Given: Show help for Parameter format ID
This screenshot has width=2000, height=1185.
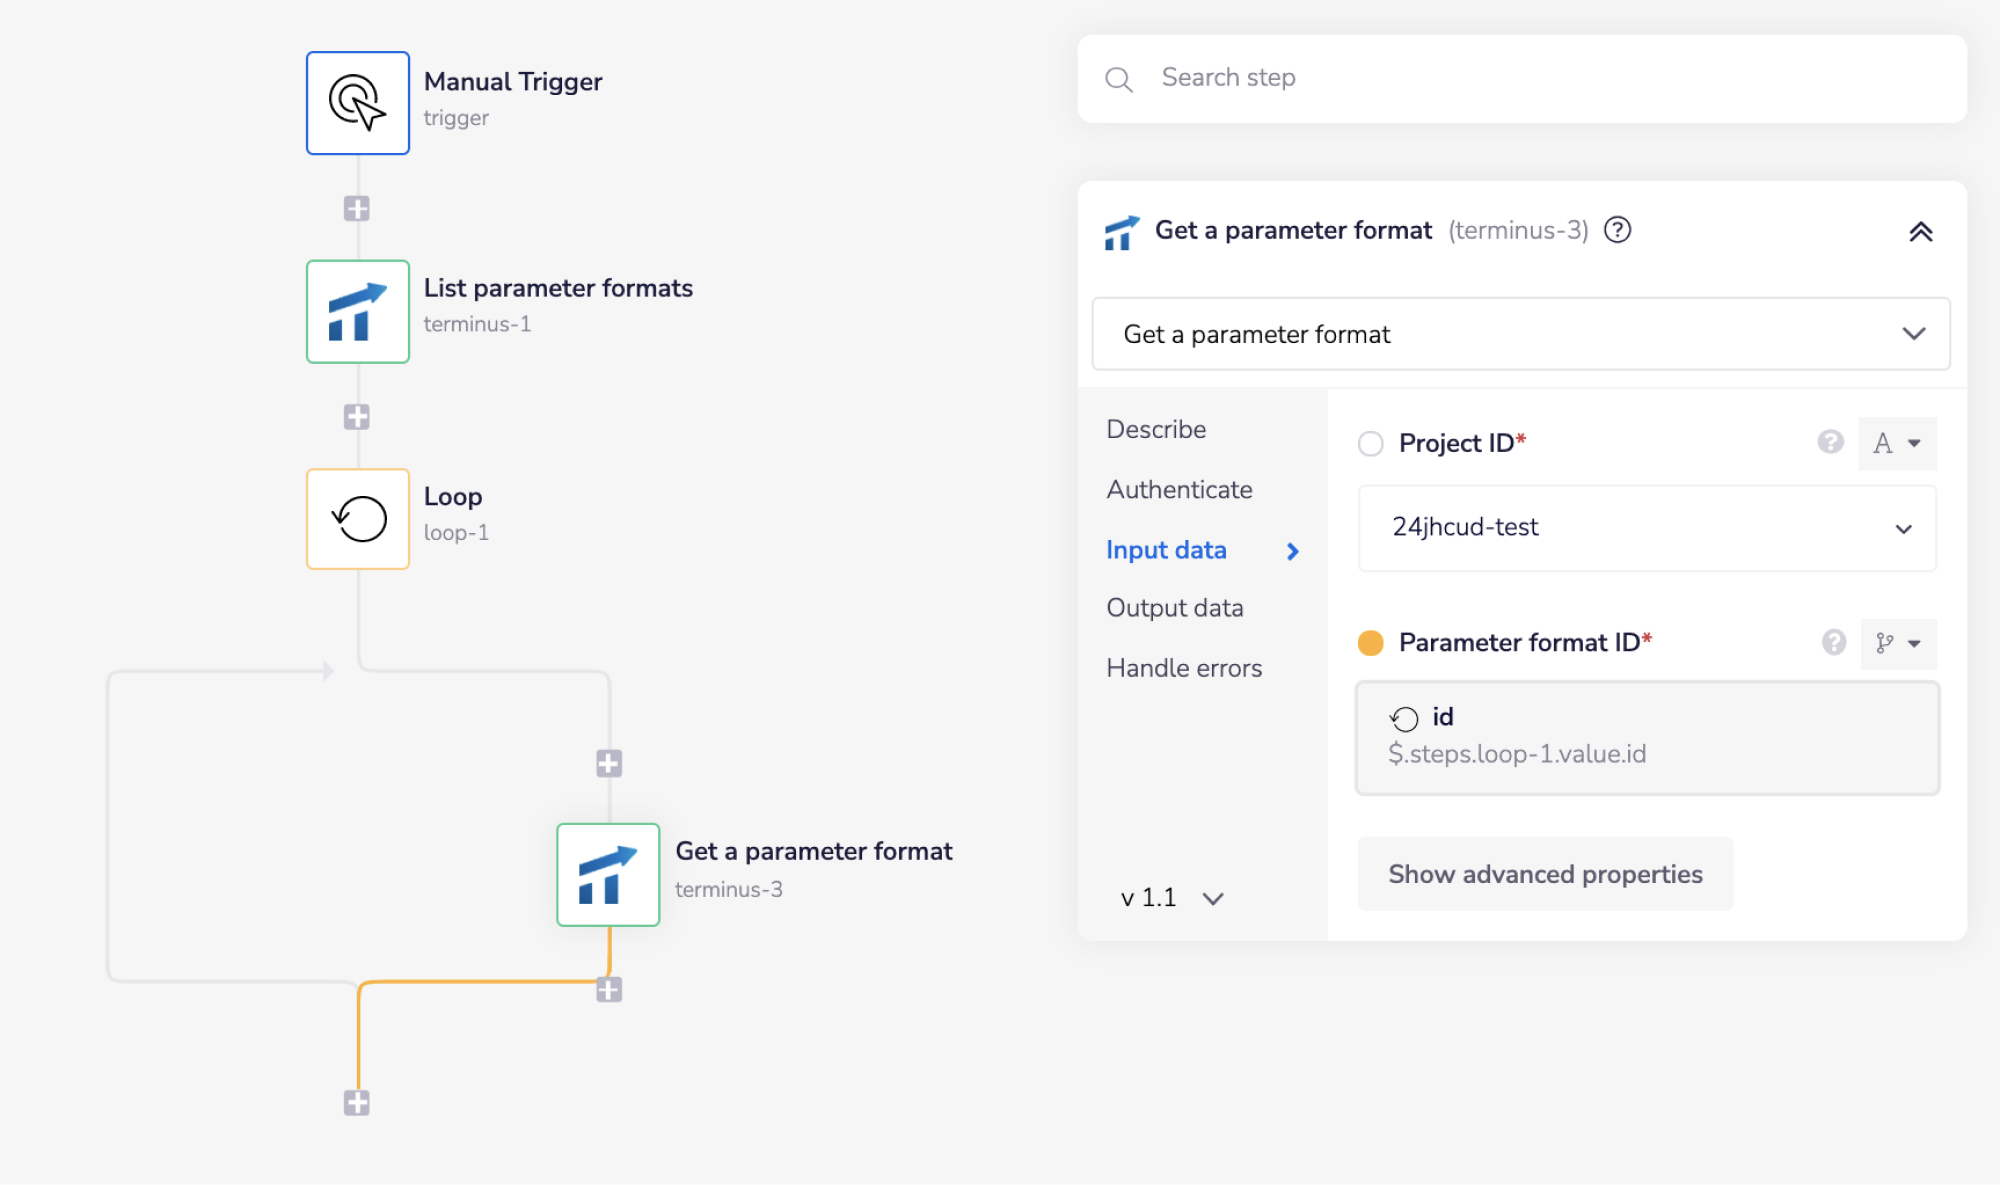Looking at the screenshot, I should (x=1833, y=642).
